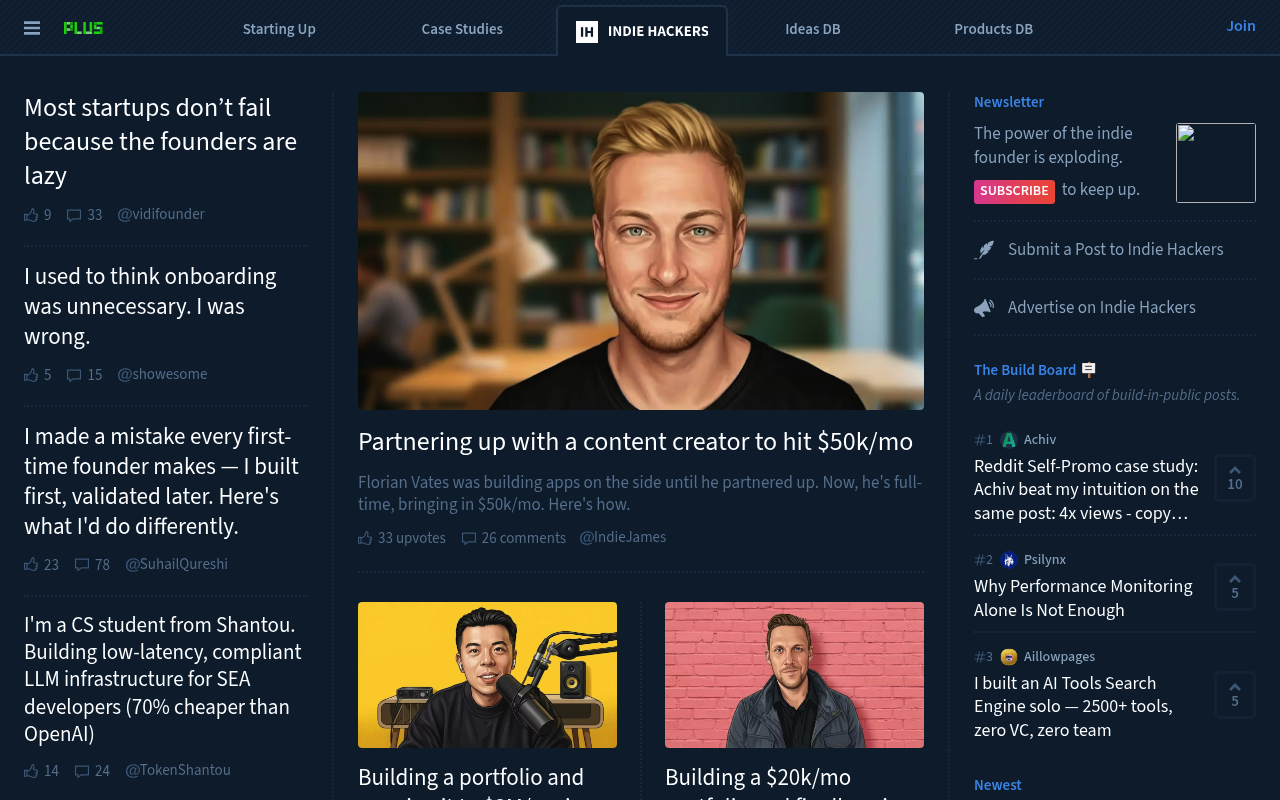Click the Build Board sign icon
The image size is (1280, 800).
[1089, 369]
